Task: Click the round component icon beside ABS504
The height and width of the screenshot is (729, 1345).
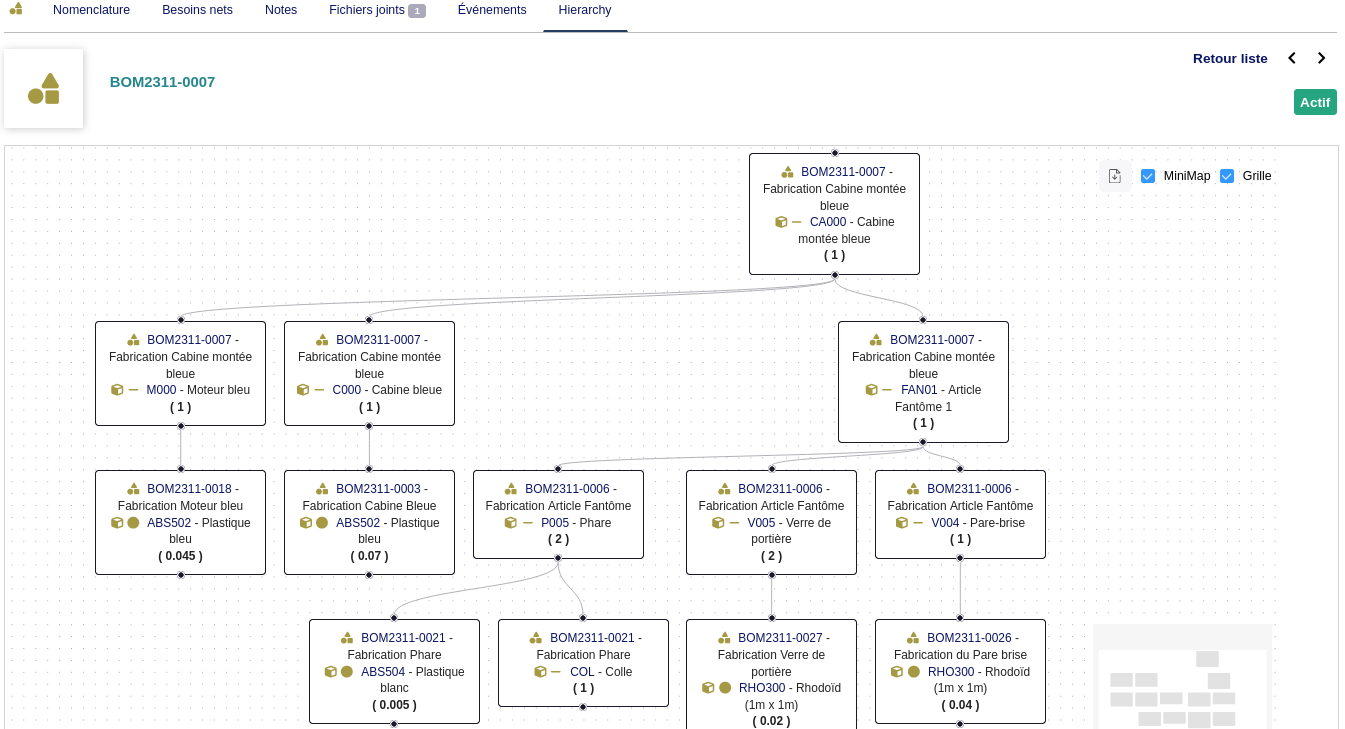Action: pyautogui.click(x=347, y=672)
